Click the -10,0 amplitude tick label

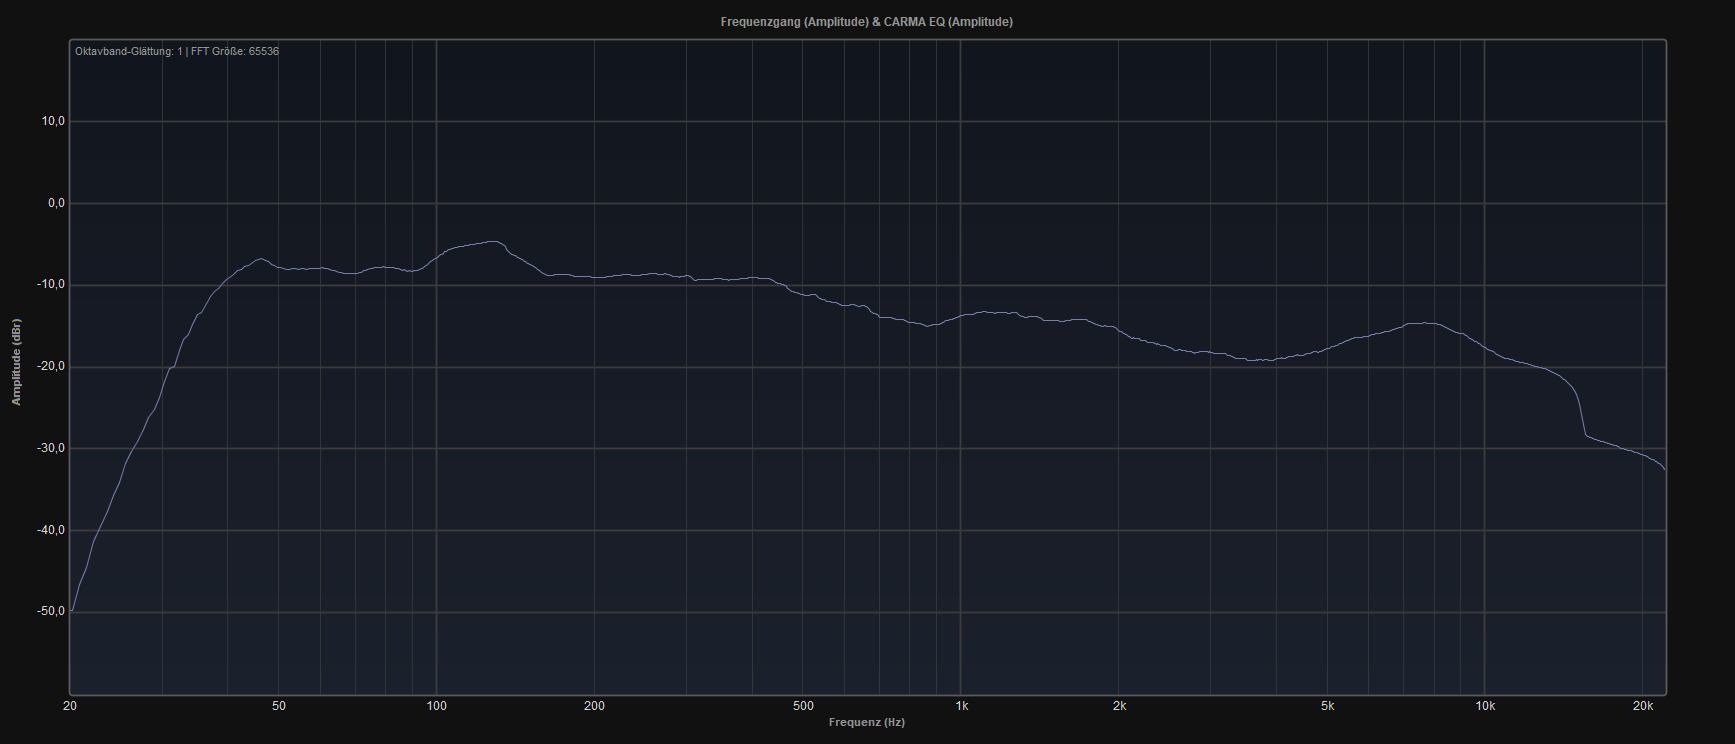pos(51,285)
